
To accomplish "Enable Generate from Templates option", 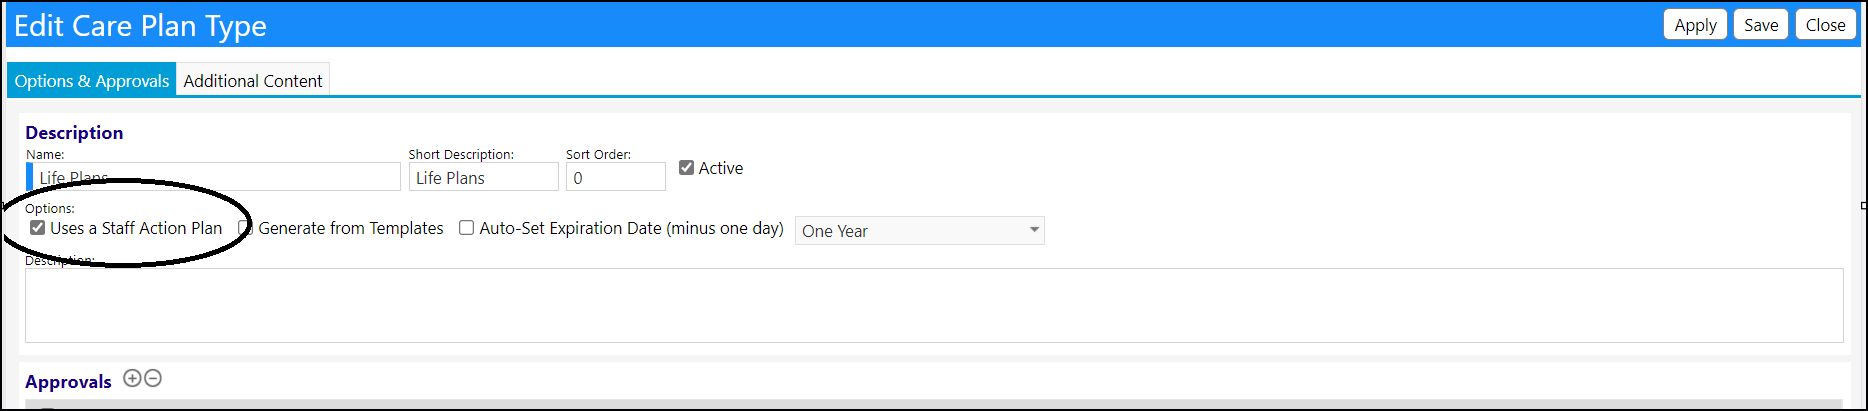I will point(245,228).
